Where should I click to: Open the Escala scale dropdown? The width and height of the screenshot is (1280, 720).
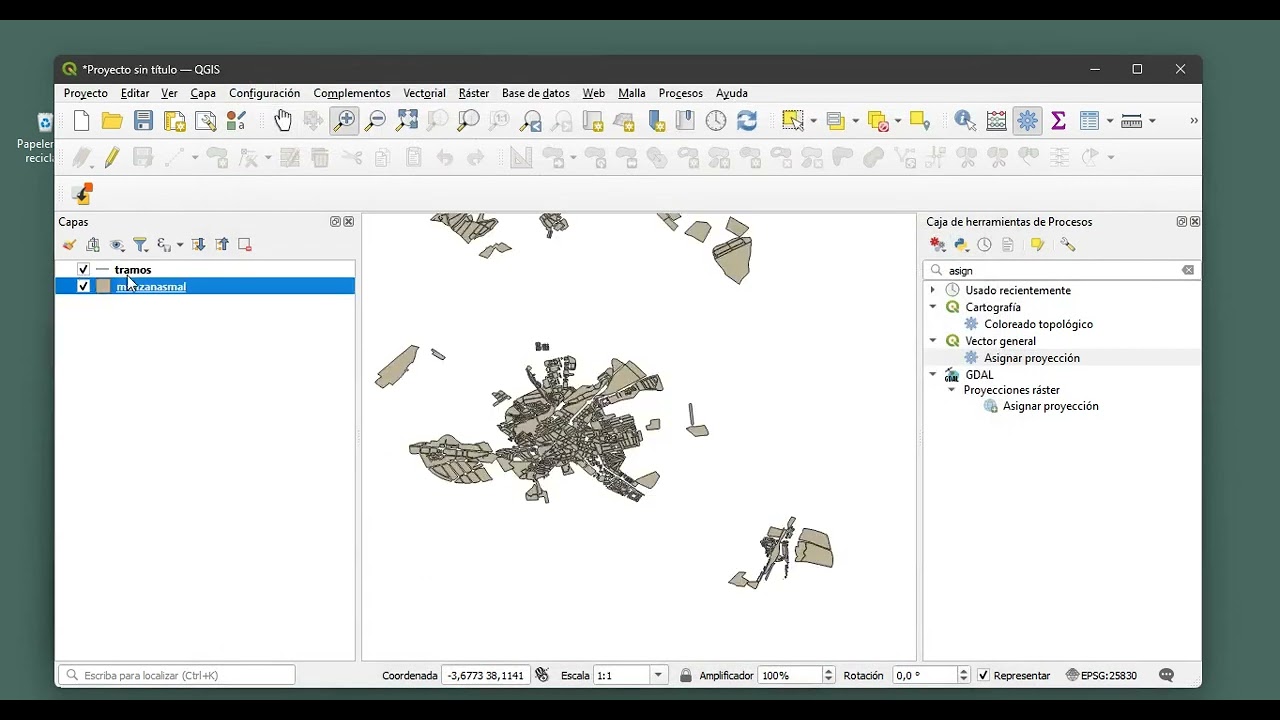point(658,675)
